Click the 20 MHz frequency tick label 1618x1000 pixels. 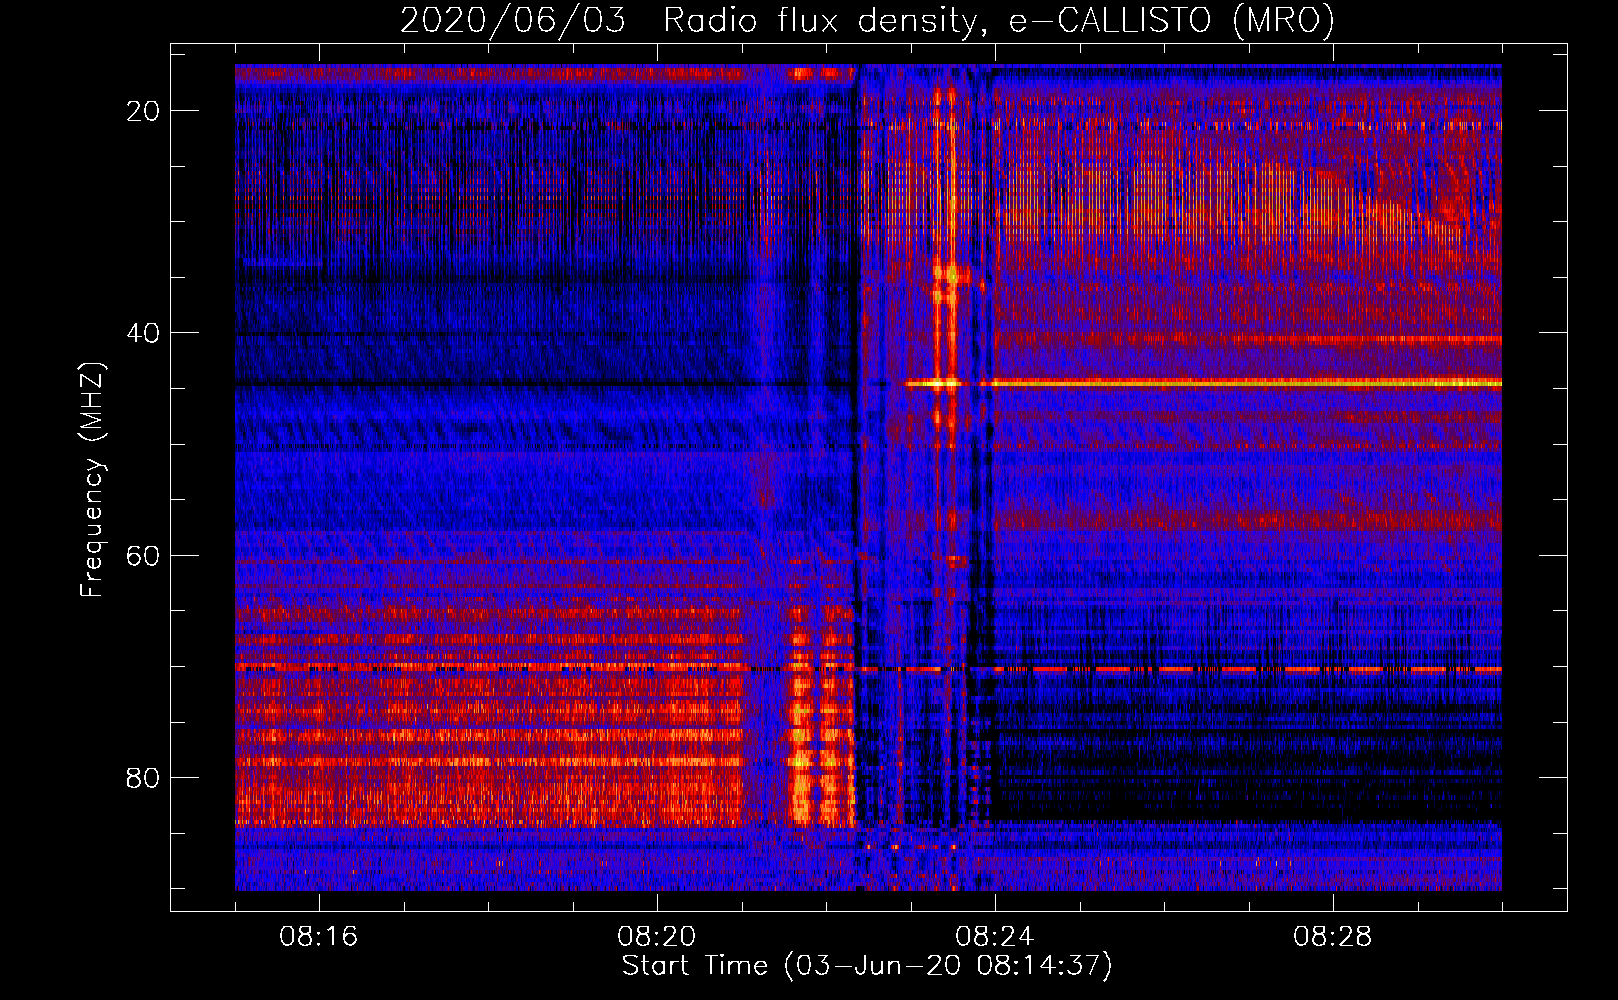point(143,111)
